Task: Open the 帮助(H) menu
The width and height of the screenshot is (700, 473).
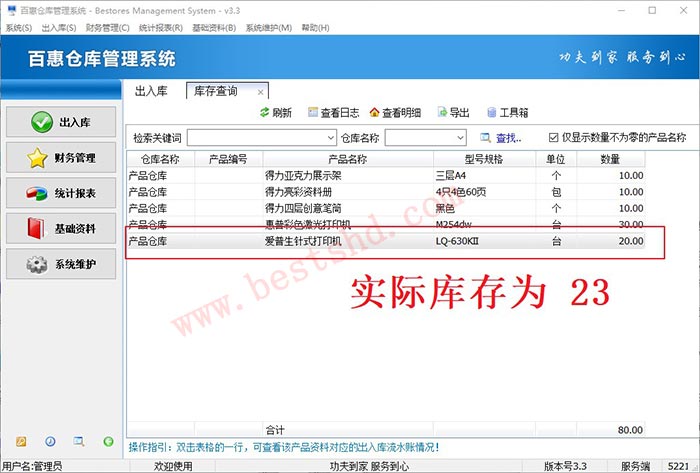Action: coord(315,28)
